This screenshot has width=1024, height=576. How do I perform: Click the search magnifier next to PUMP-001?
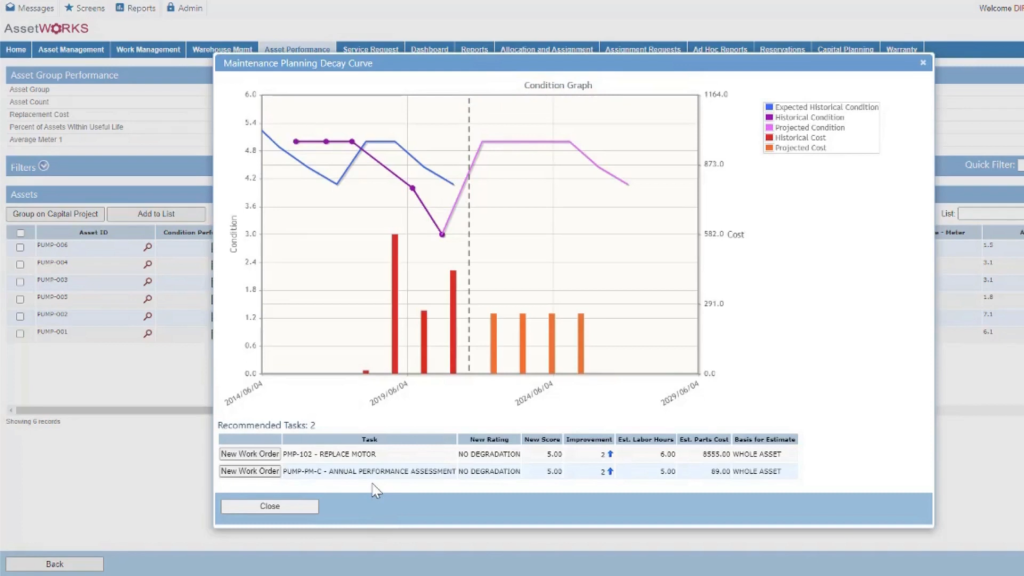click(148, 332)
